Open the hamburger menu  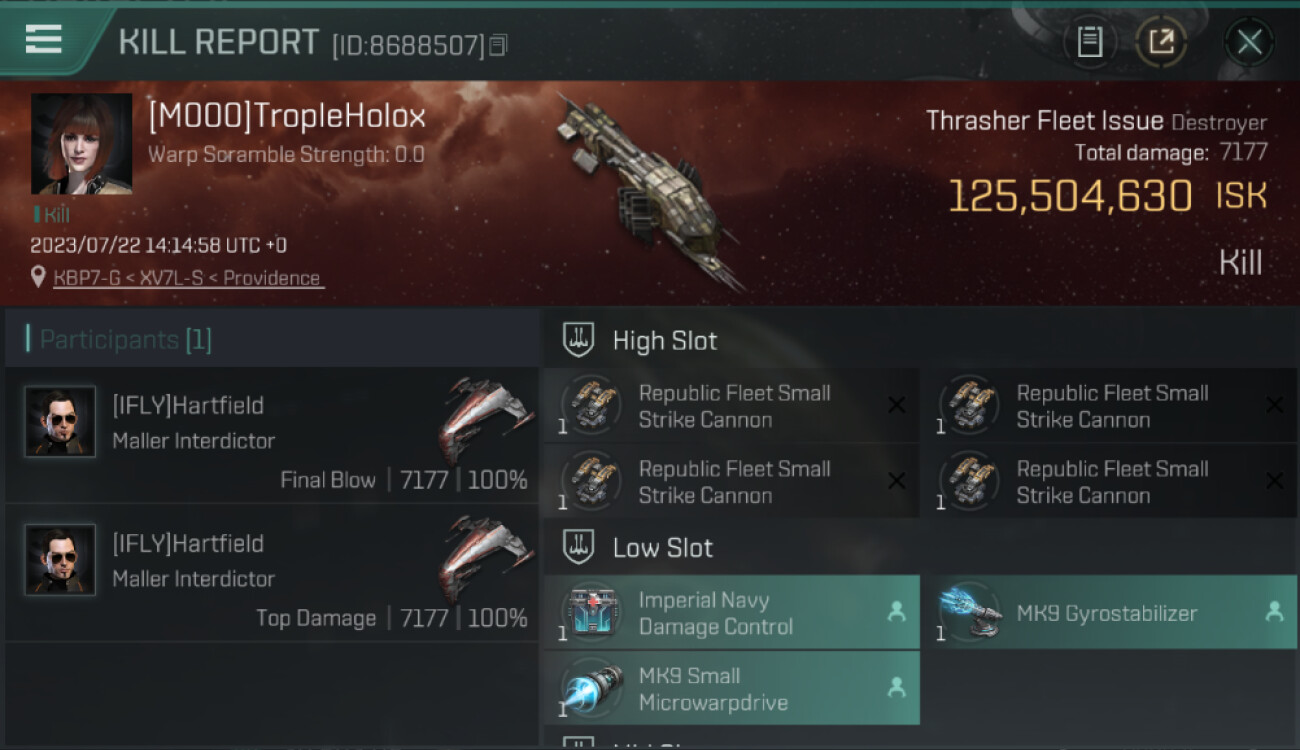pyautogui.click(x=44, y=40)
